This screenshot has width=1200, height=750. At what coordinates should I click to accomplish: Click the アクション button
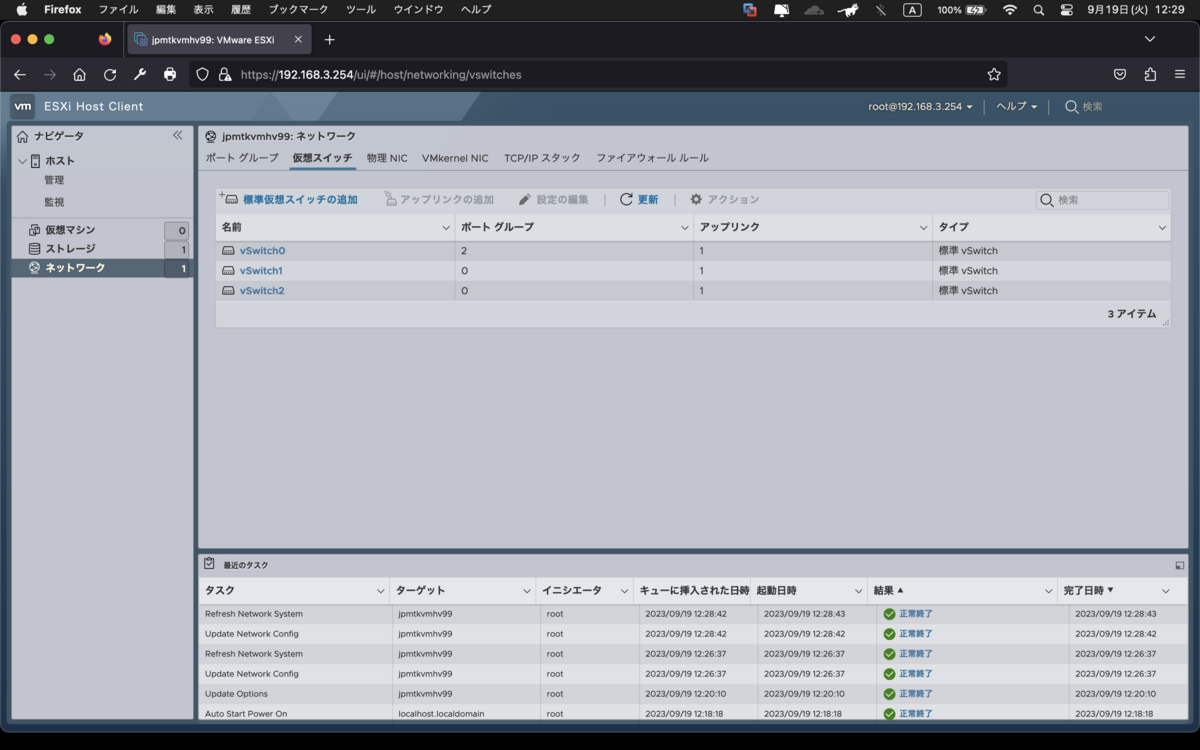[725, 200]
